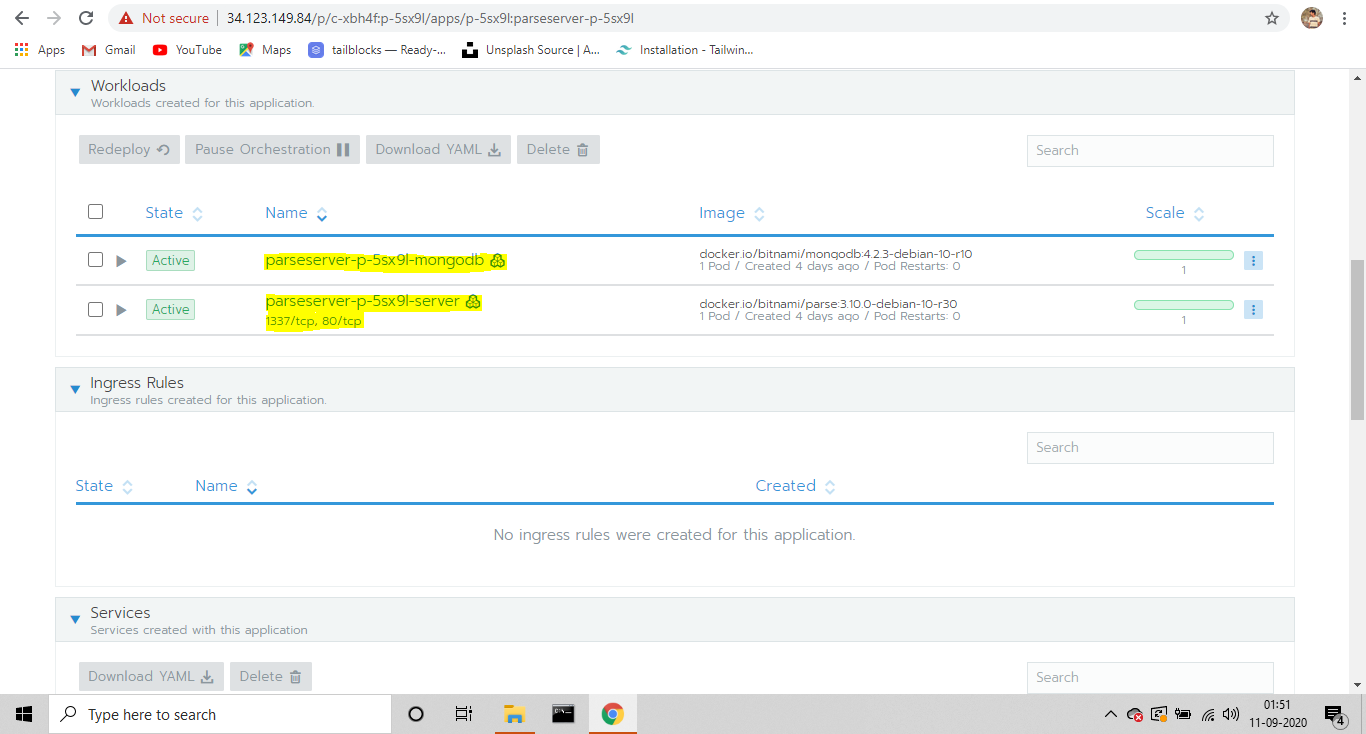Expand the mongodb workload row triangle
Screen dimensions: 1366x734
click(121, 261)
